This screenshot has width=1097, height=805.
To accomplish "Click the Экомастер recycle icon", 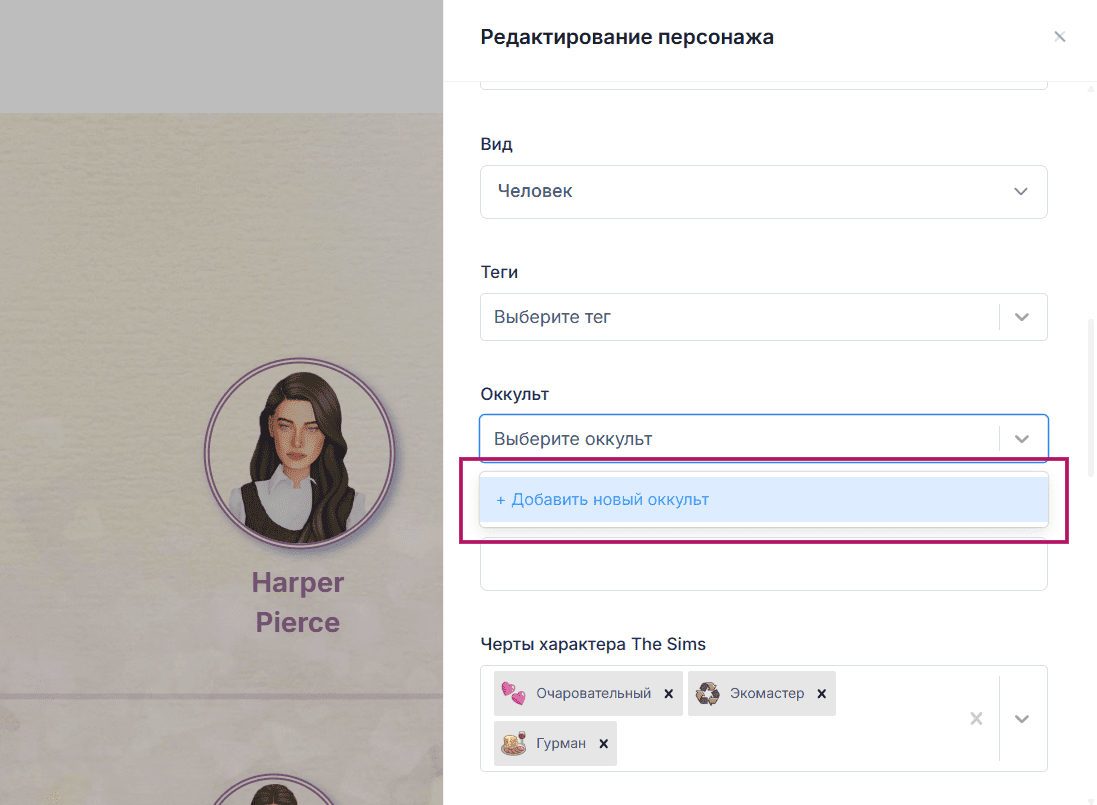I will click(707, 693).
